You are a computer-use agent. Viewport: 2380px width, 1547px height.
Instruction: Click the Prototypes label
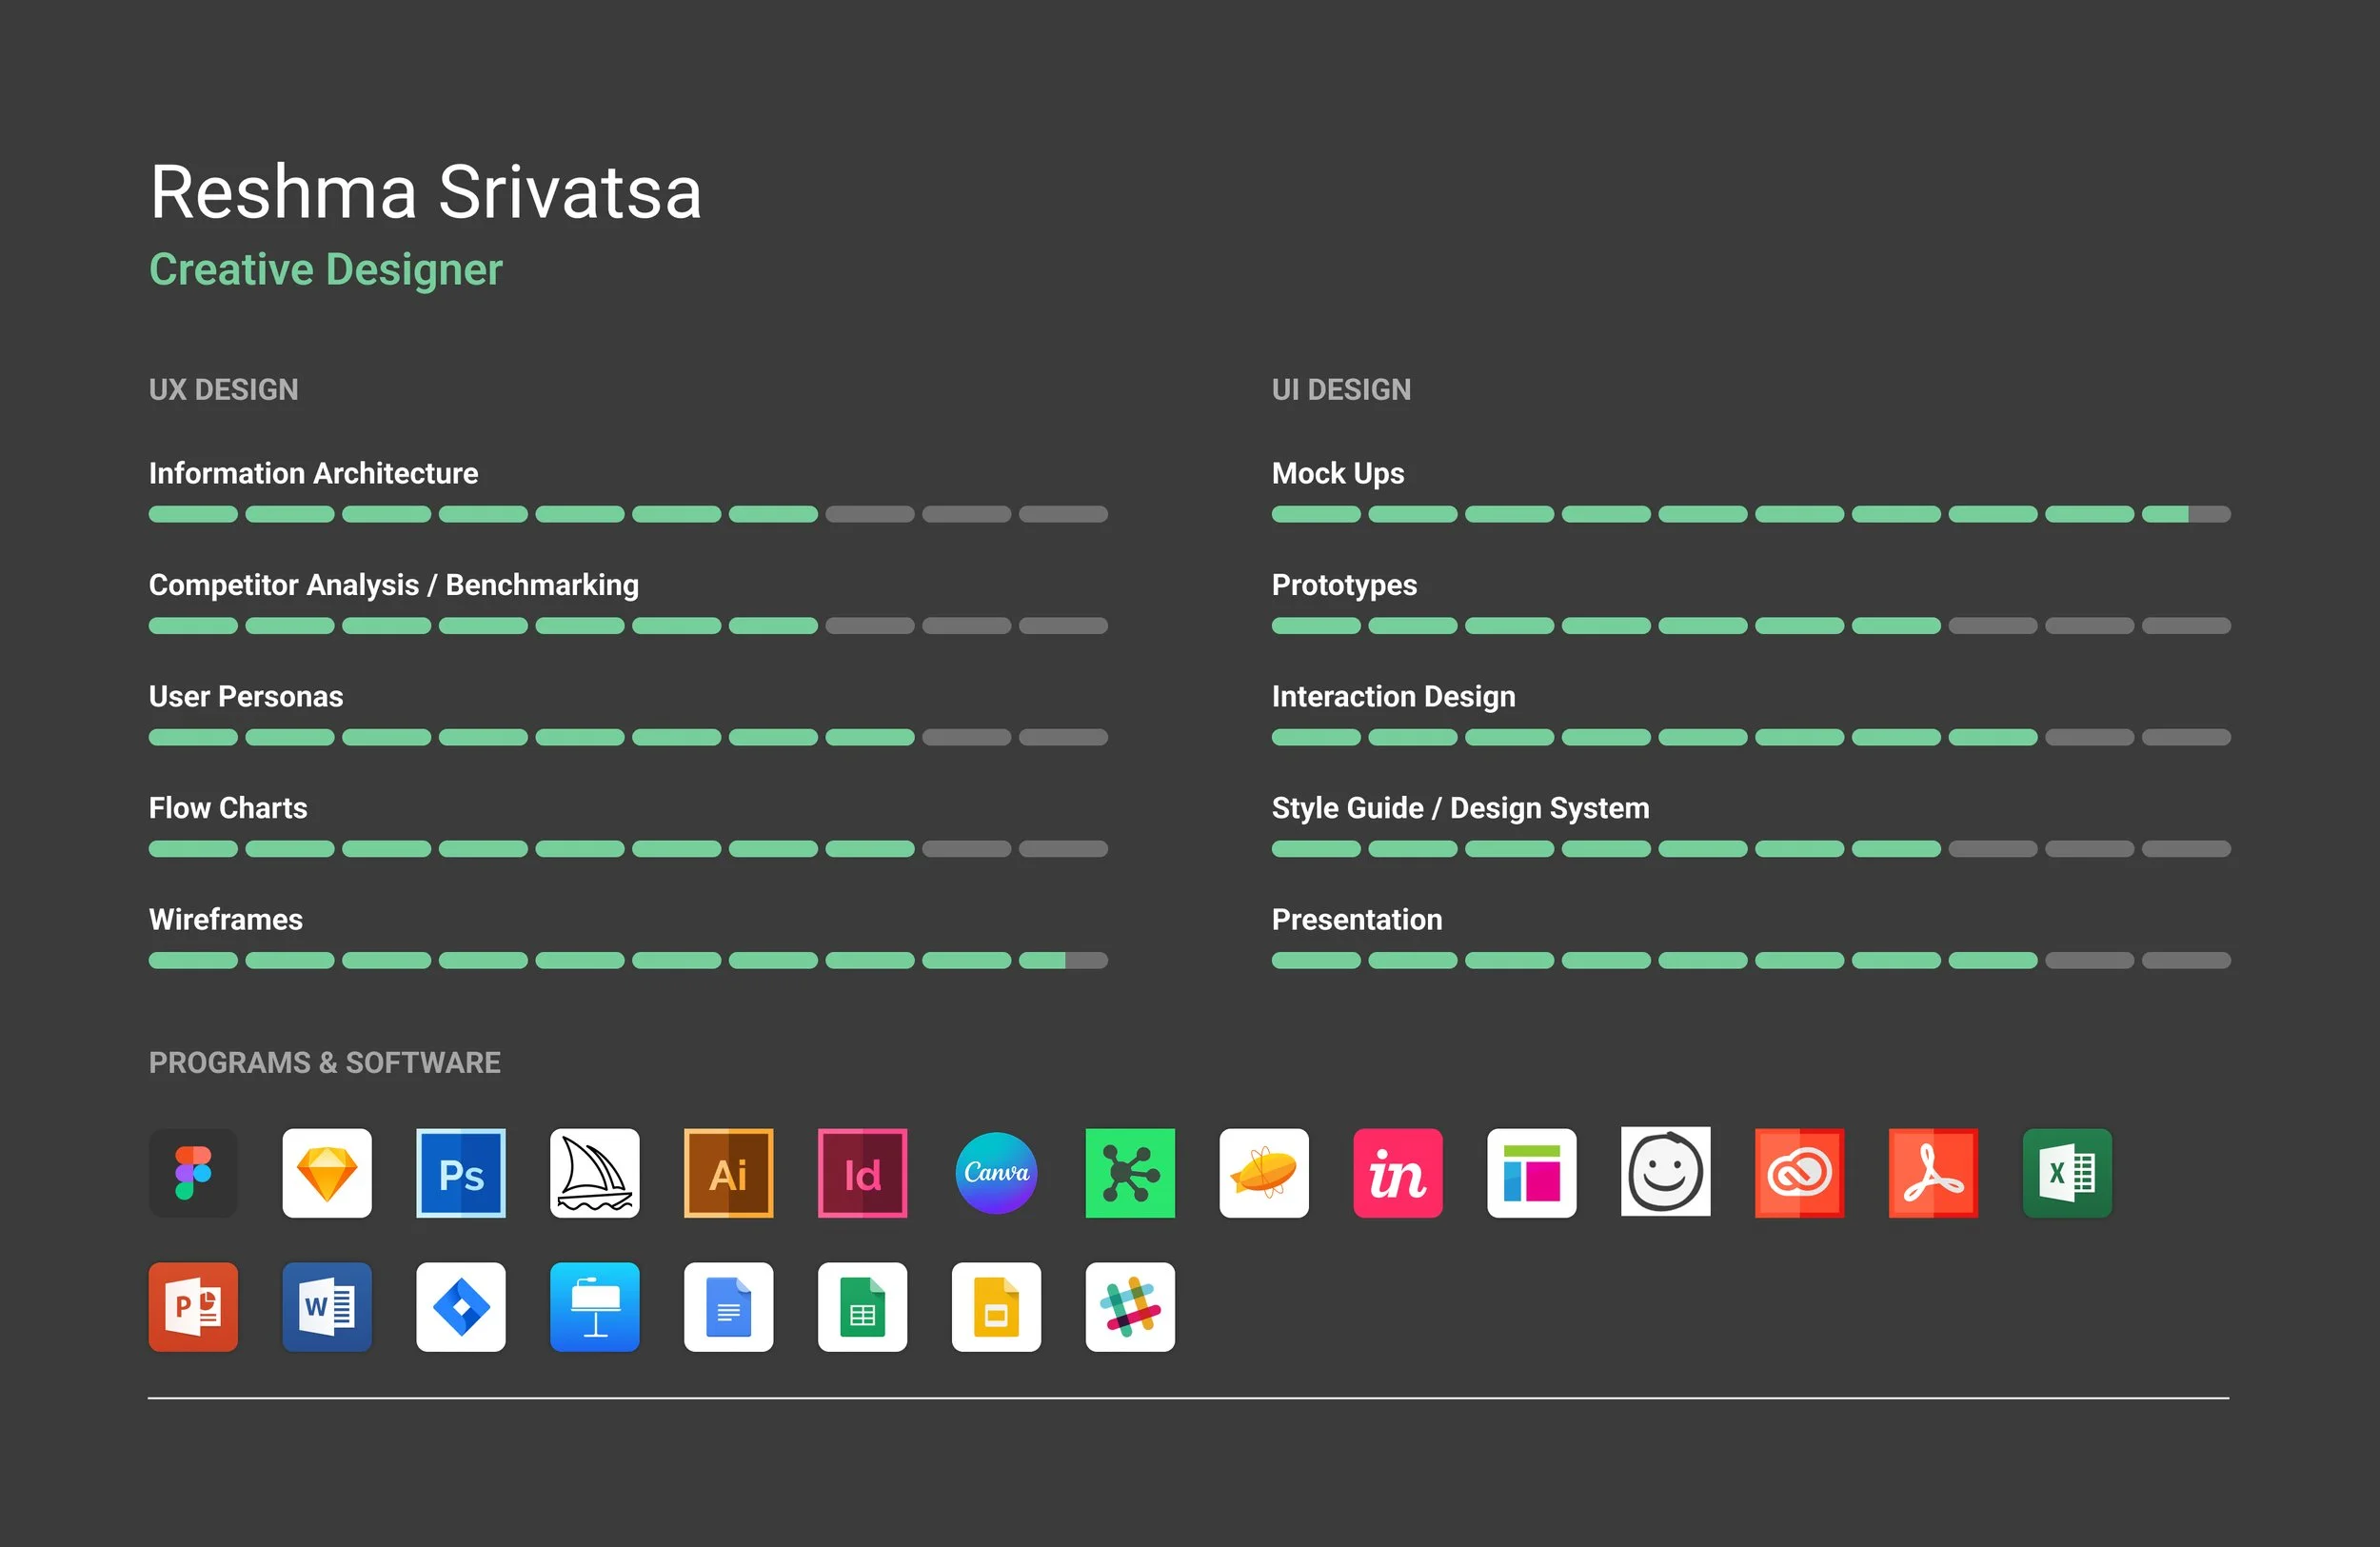click(1344, 585)
